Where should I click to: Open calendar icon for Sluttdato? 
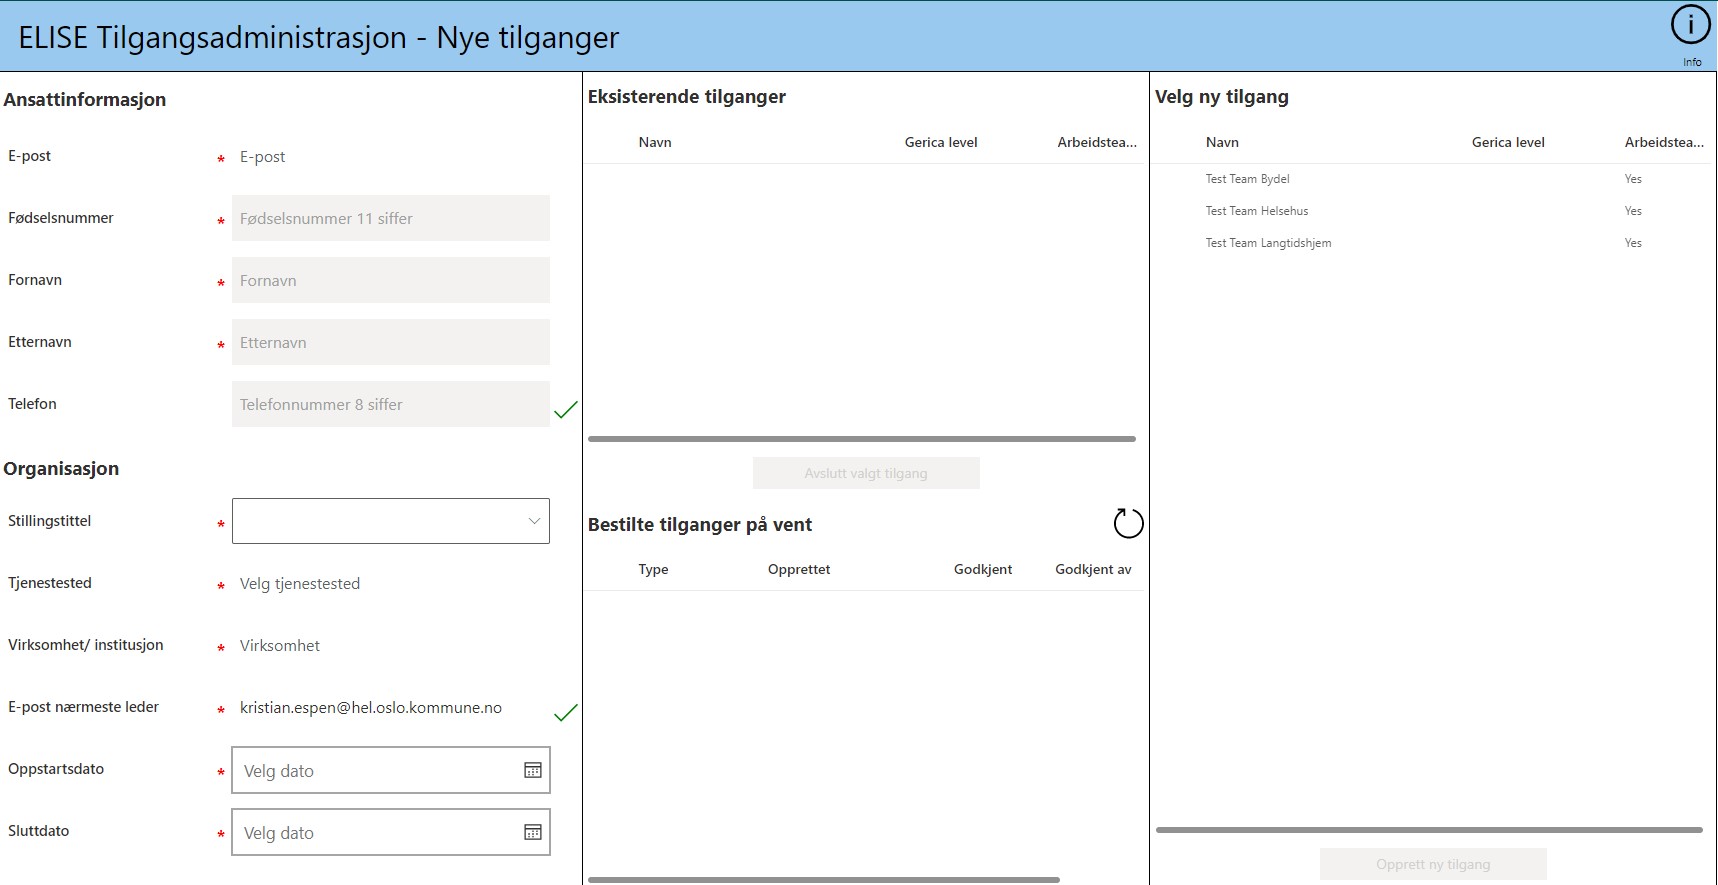click(533, 832)
